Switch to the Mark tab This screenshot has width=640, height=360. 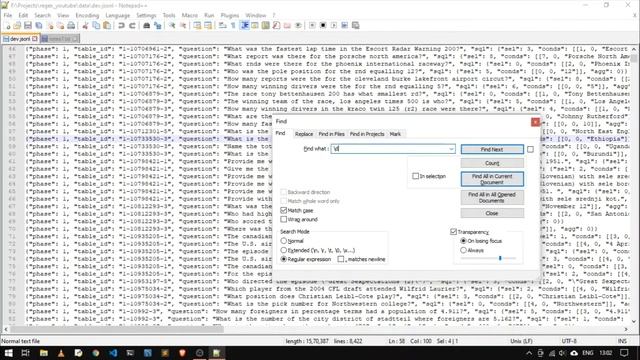point(395,134)
